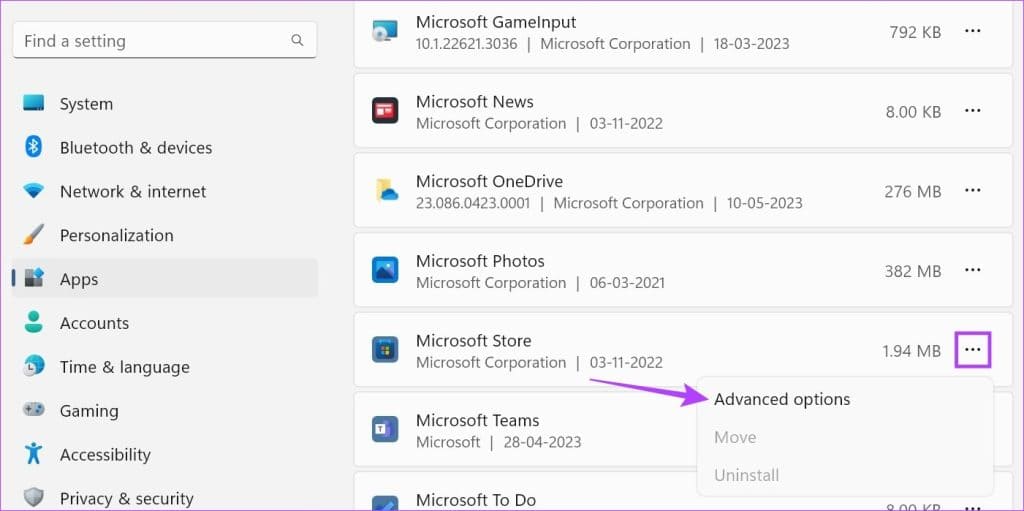Click GameInput version 10.1.22621.3036 text
Viewport: 1024px width, 511px height.
(466, 44)
